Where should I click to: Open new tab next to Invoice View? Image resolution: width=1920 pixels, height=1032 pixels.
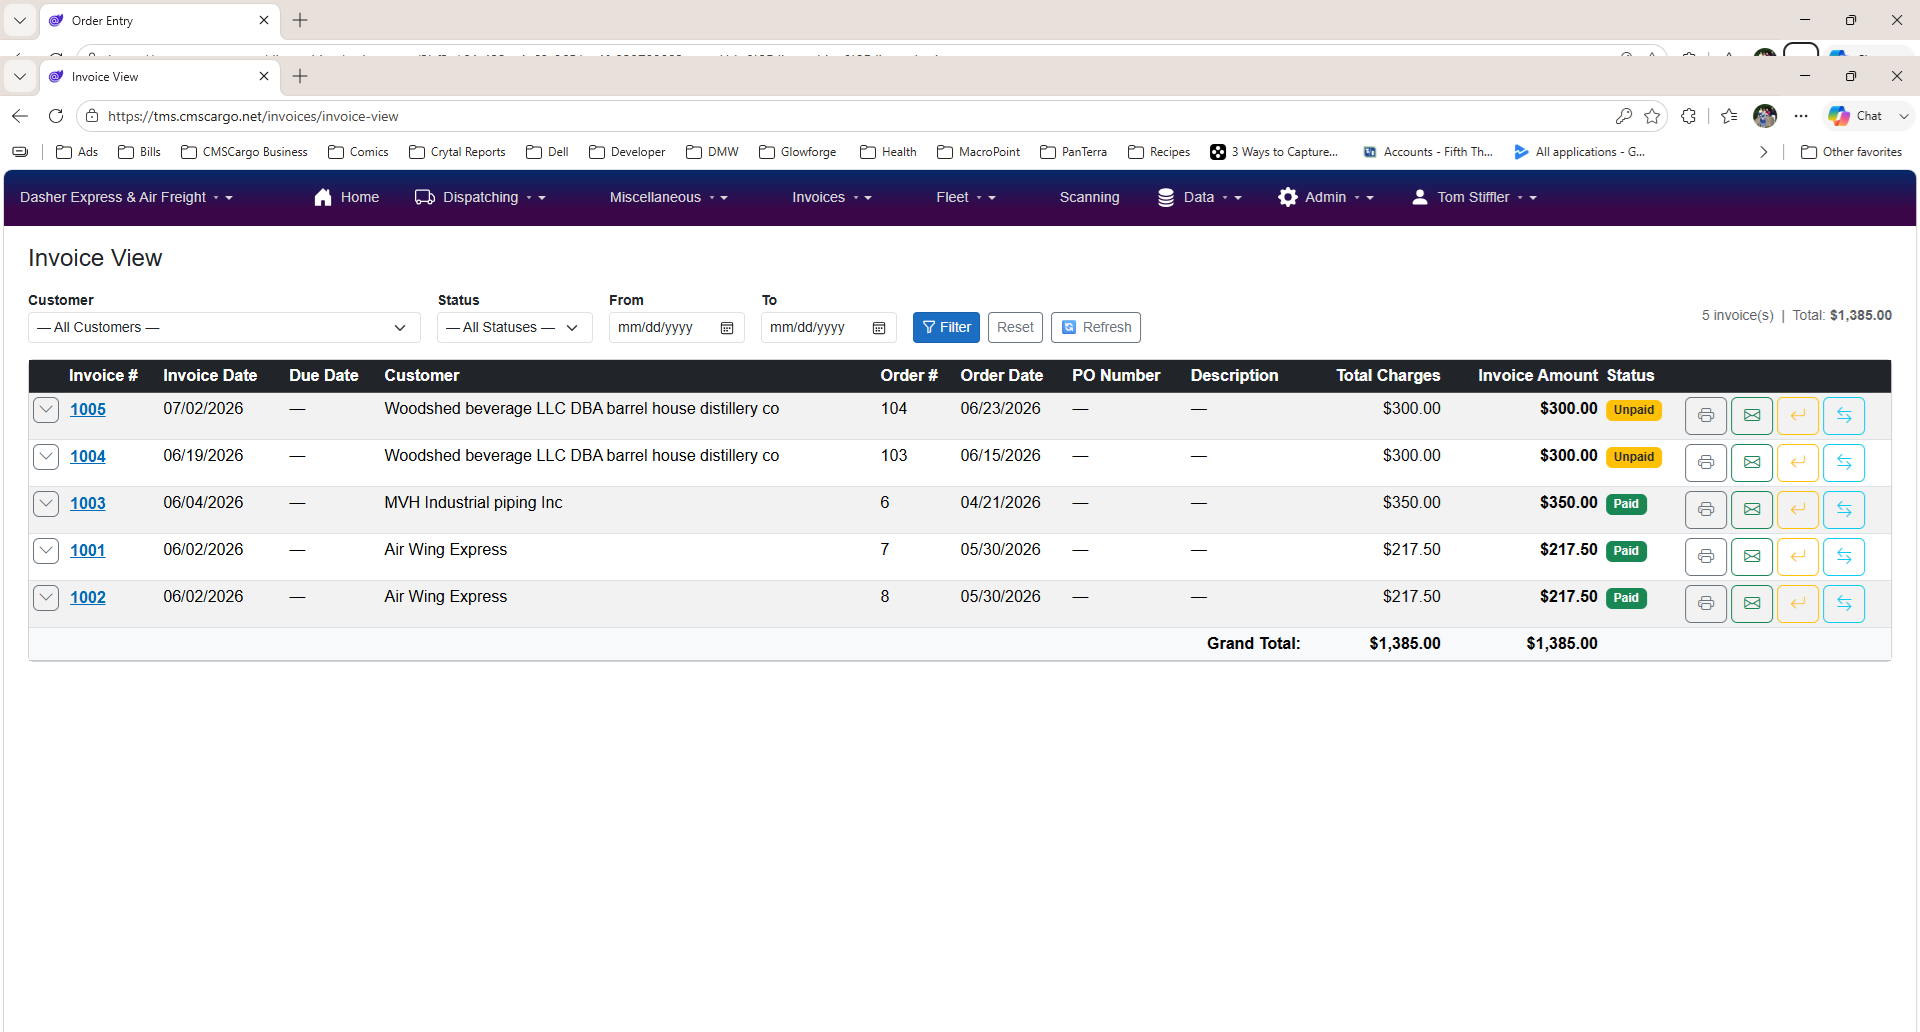coord(300,76)
